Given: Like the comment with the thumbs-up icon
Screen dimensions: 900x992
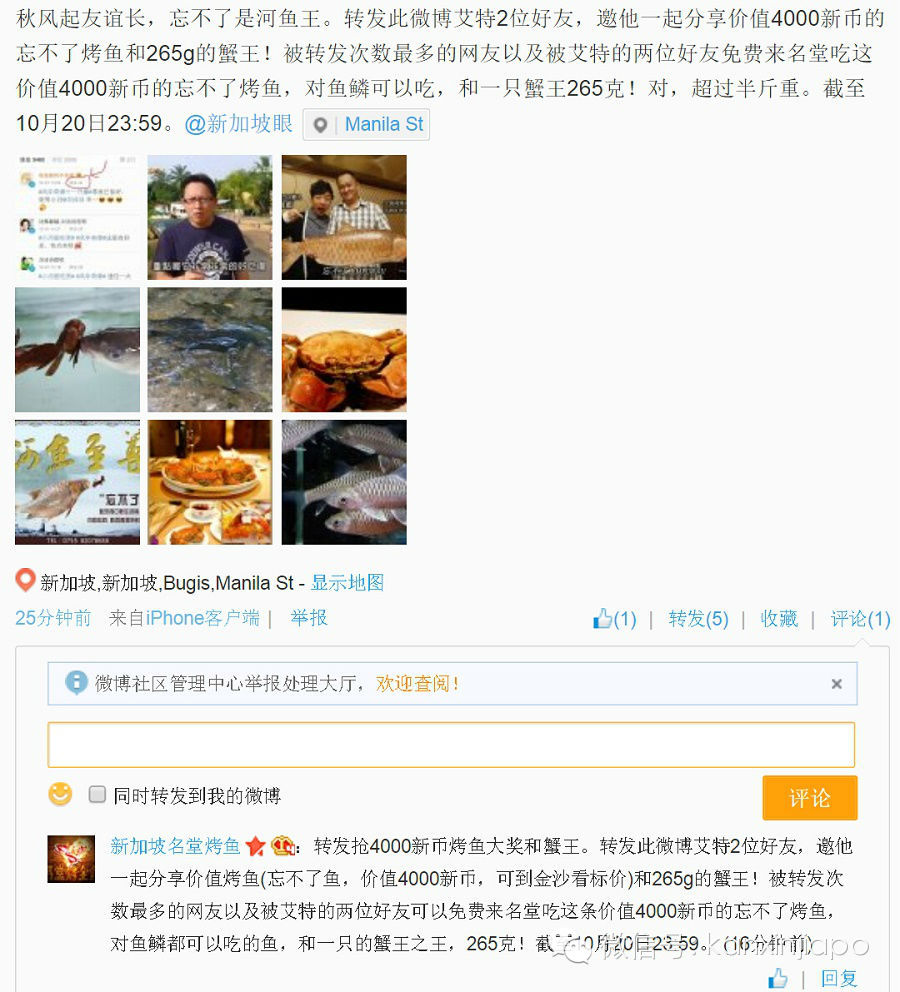Looking at the screenshot, I should pos(778,978).
